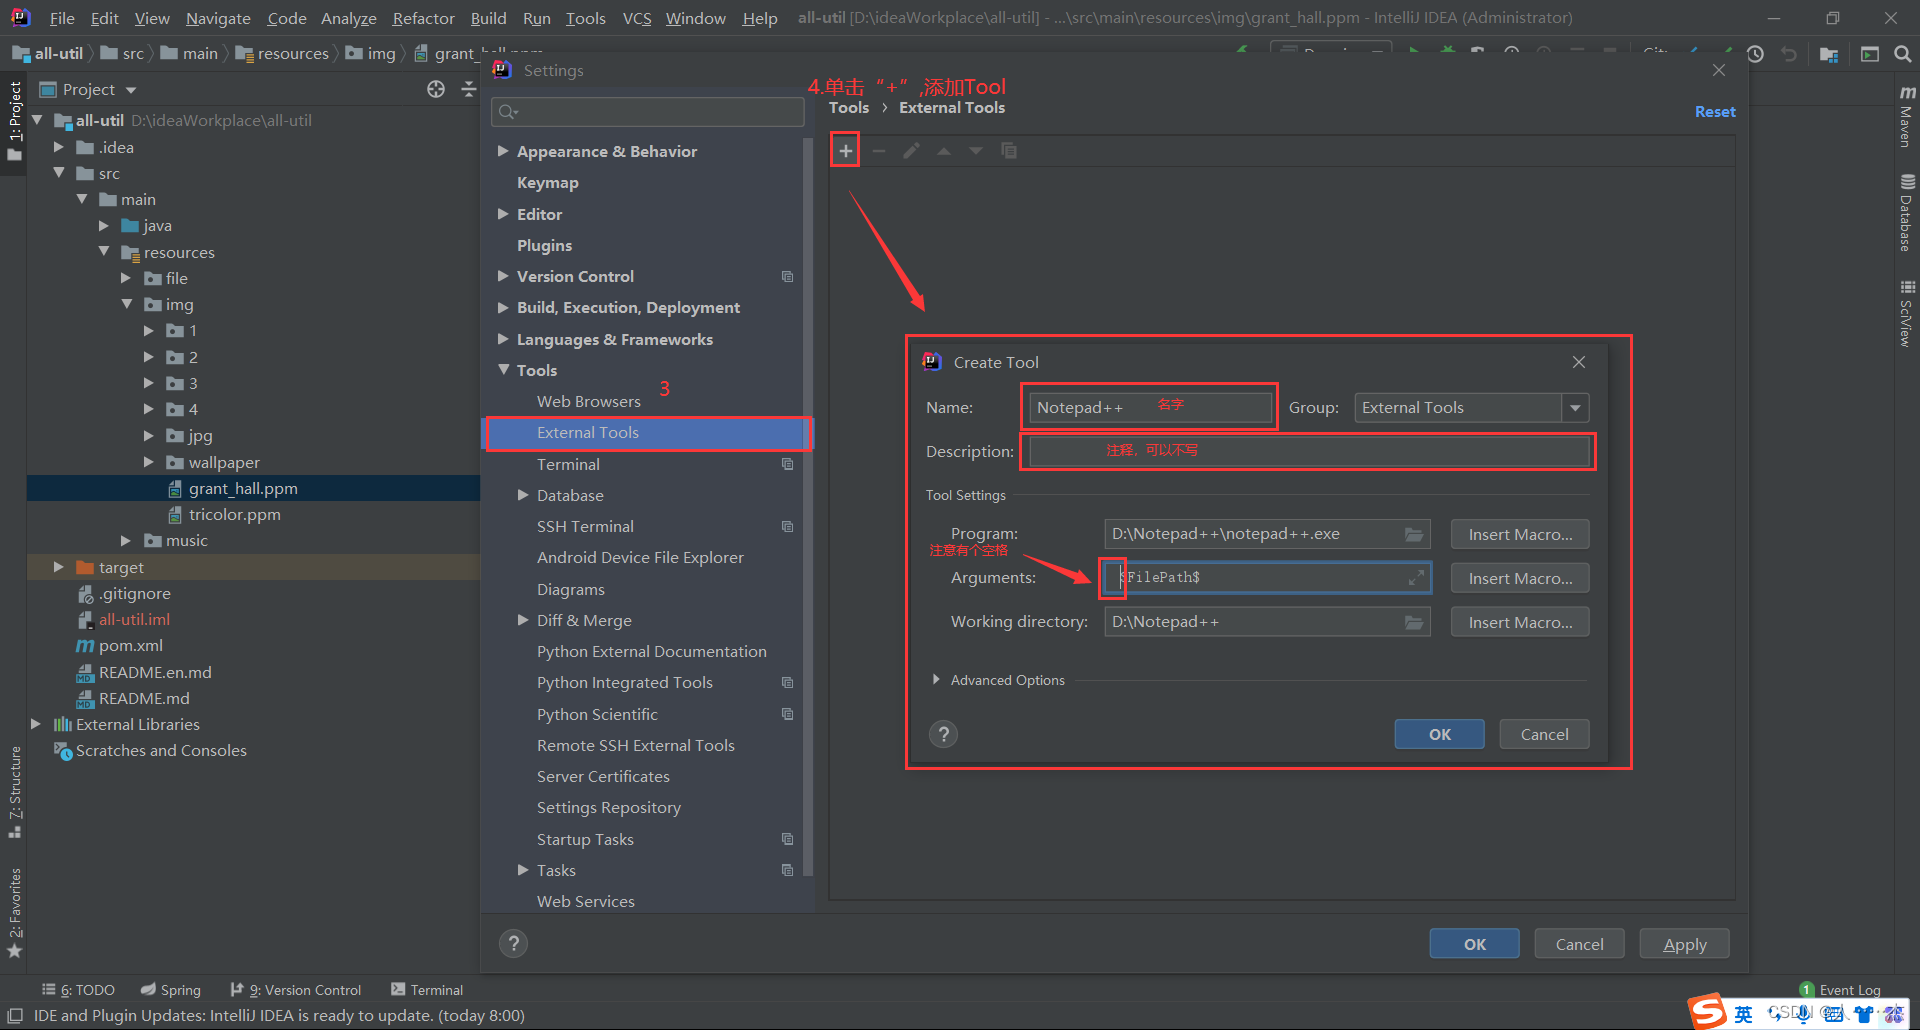Expand Advanced Options section
This screenshot has height=1030, width=1920.
(x=936, y=680)
